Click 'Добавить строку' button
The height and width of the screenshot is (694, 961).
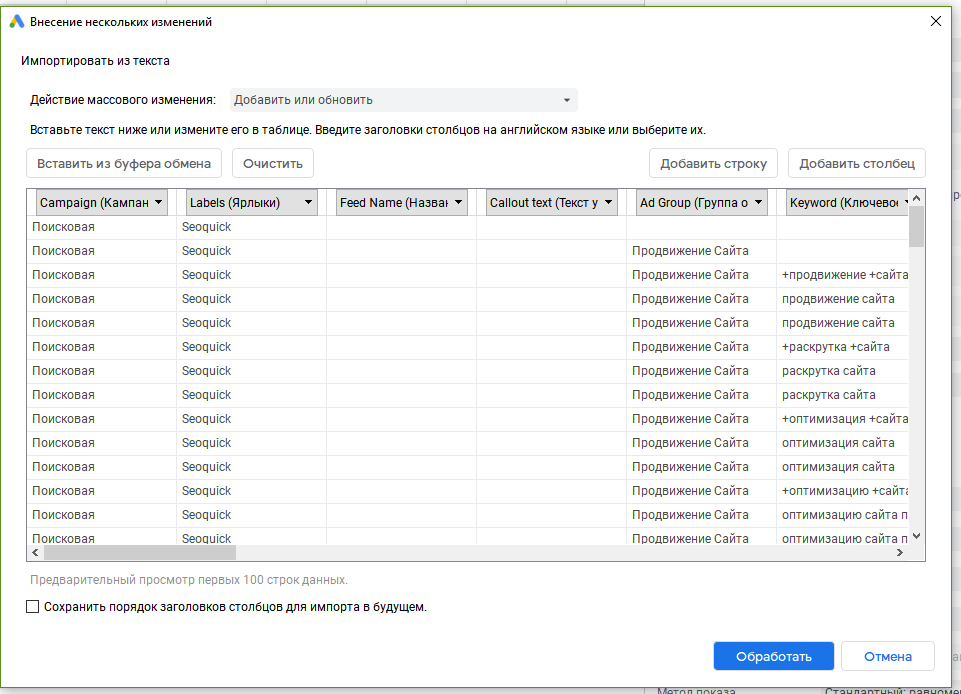pos(713,164)
